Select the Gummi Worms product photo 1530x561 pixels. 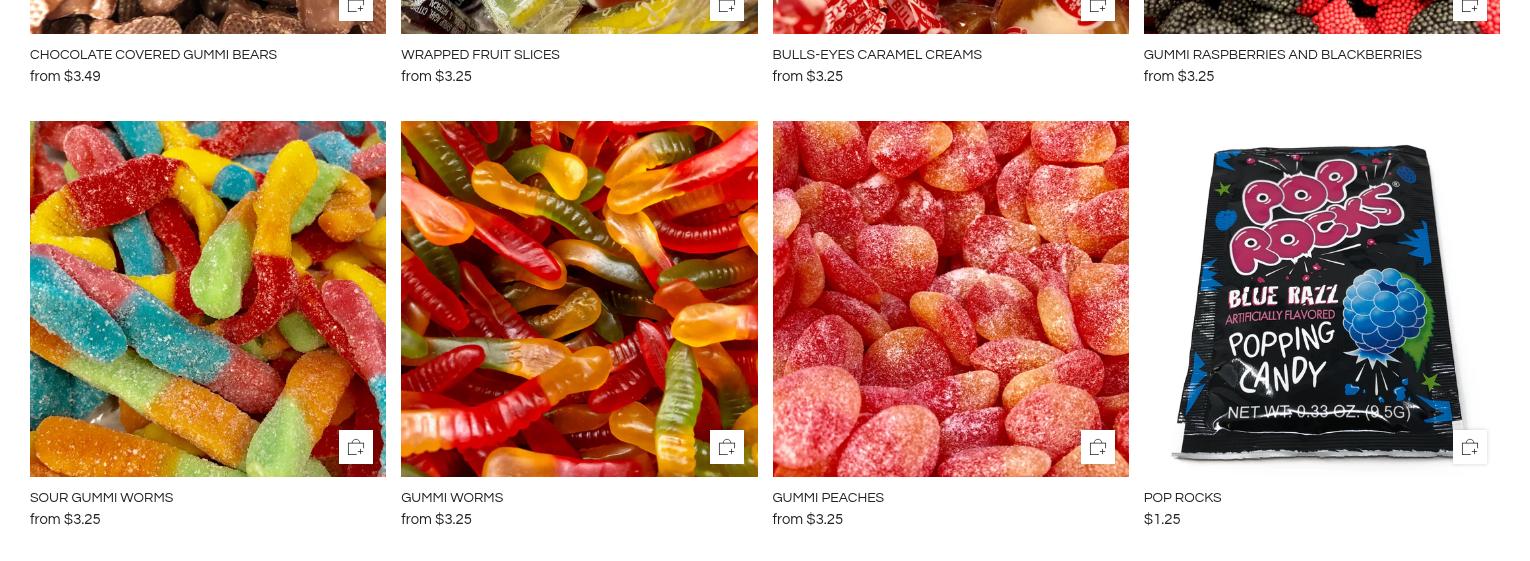coord(579,299)
